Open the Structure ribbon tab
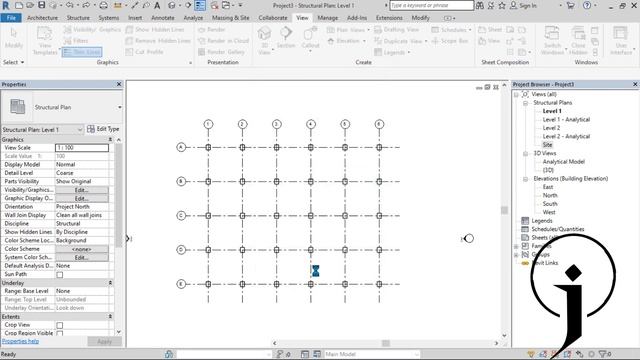640x360 pixels. coord(78,18)
